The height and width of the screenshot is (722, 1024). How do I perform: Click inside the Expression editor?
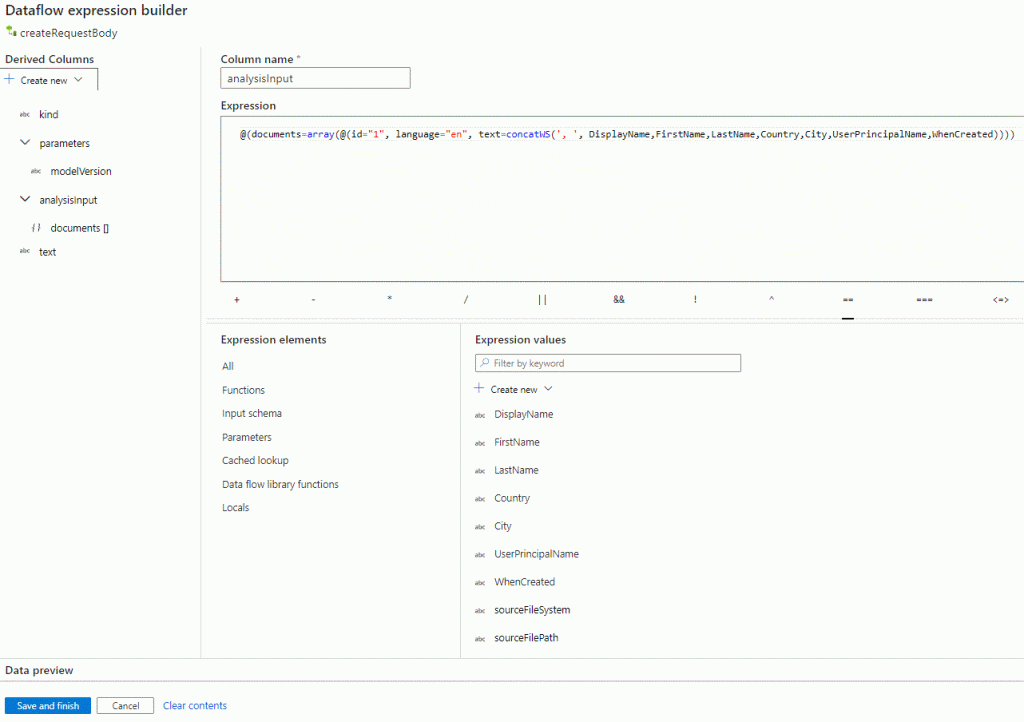click(622, 199)
